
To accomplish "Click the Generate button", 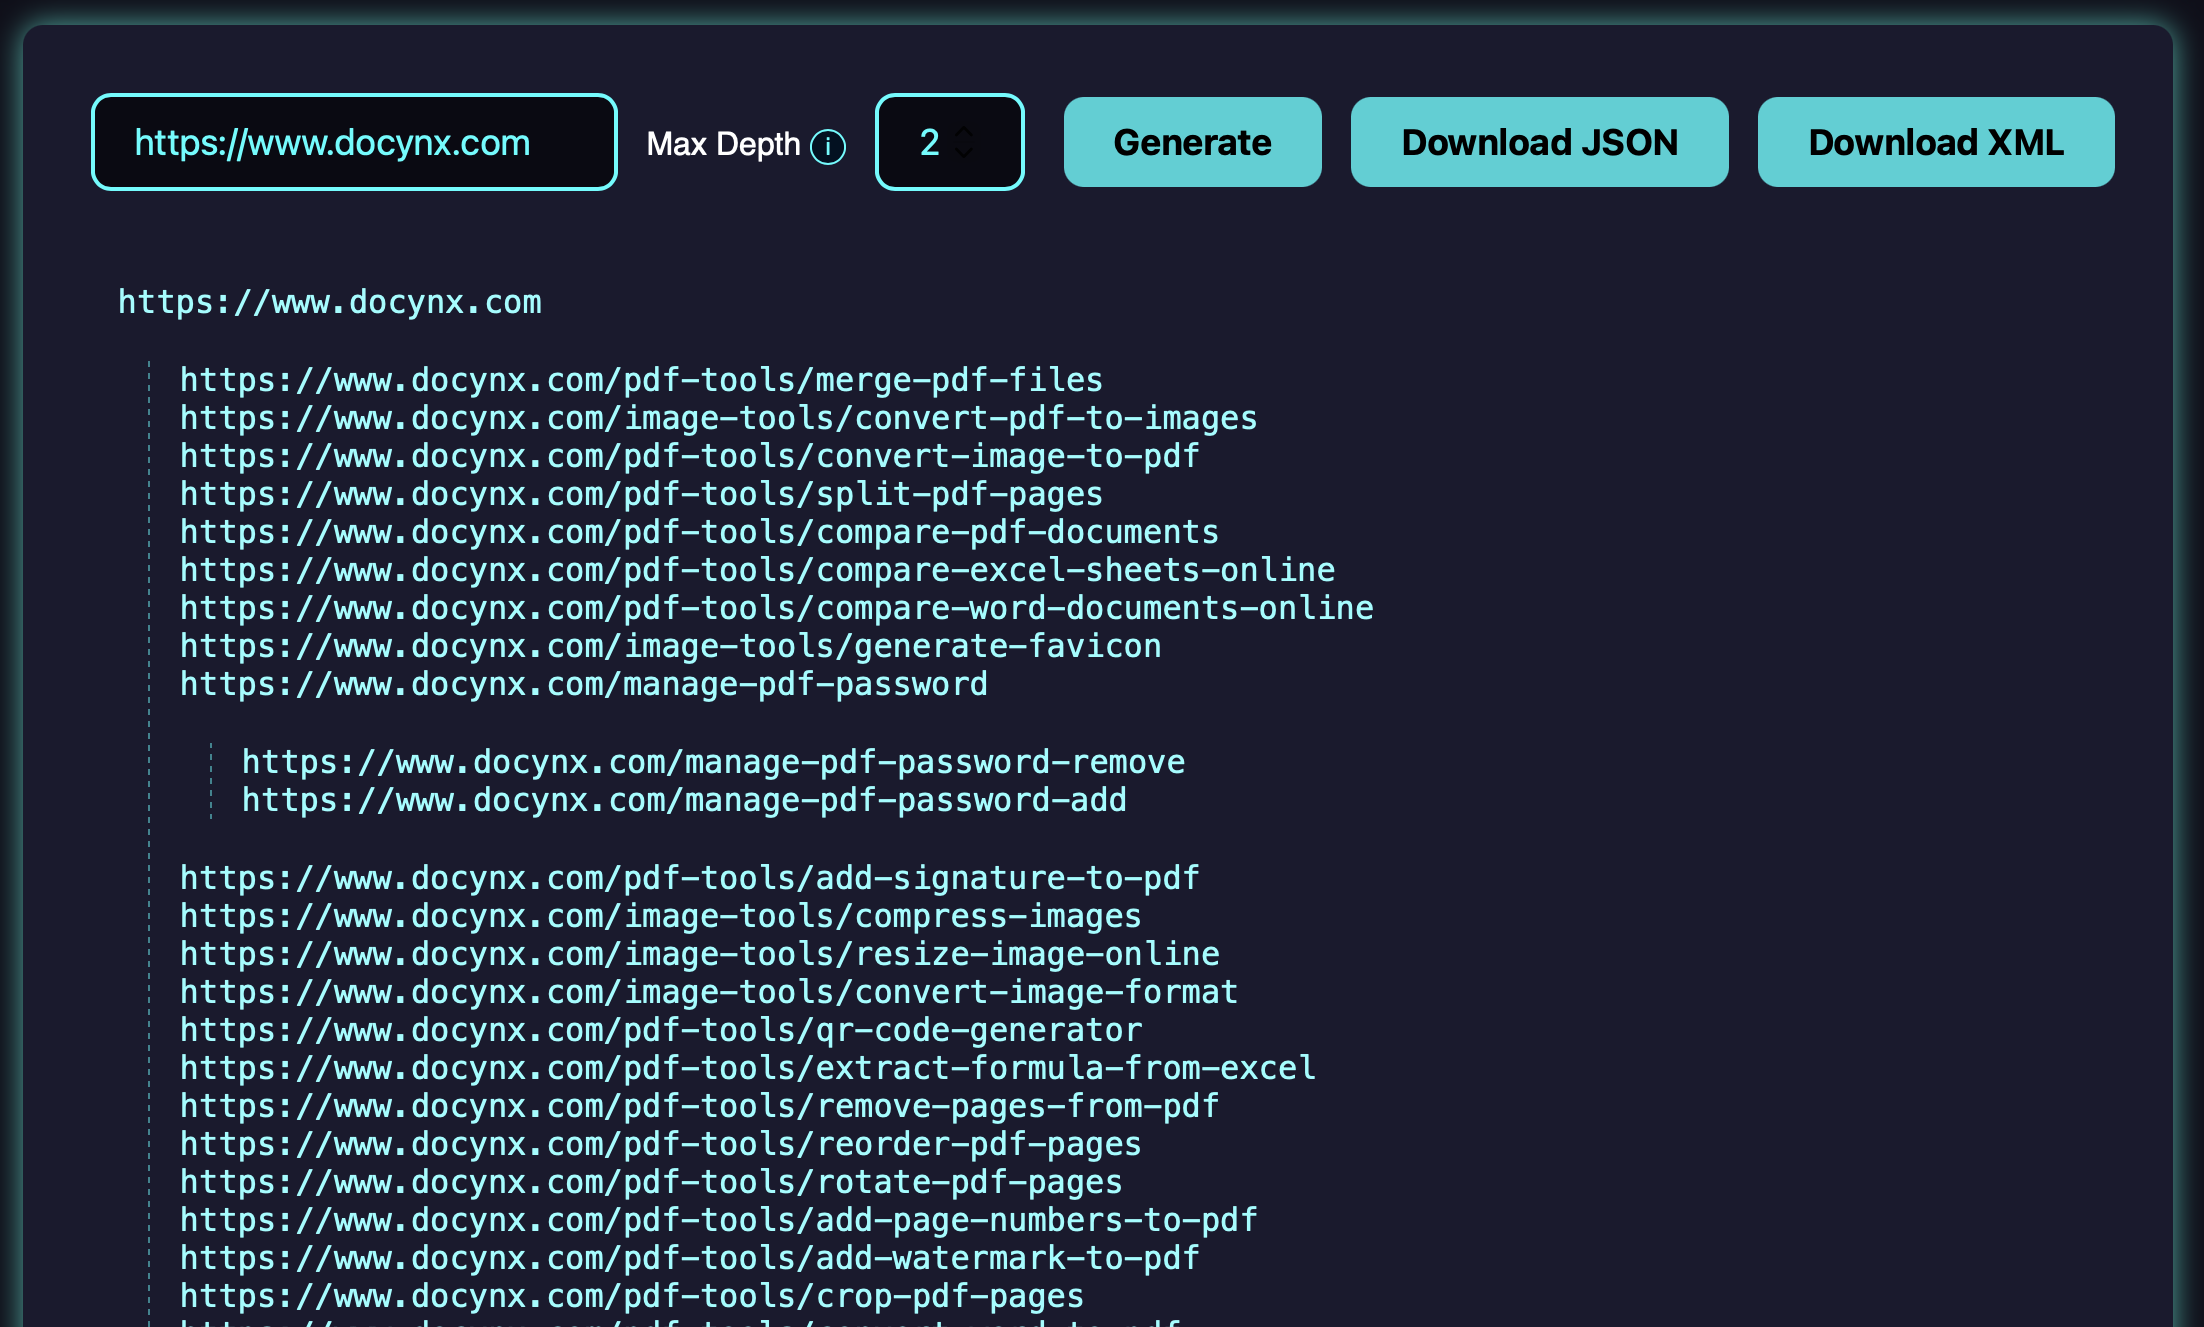I will click(x=1192, y=142).
